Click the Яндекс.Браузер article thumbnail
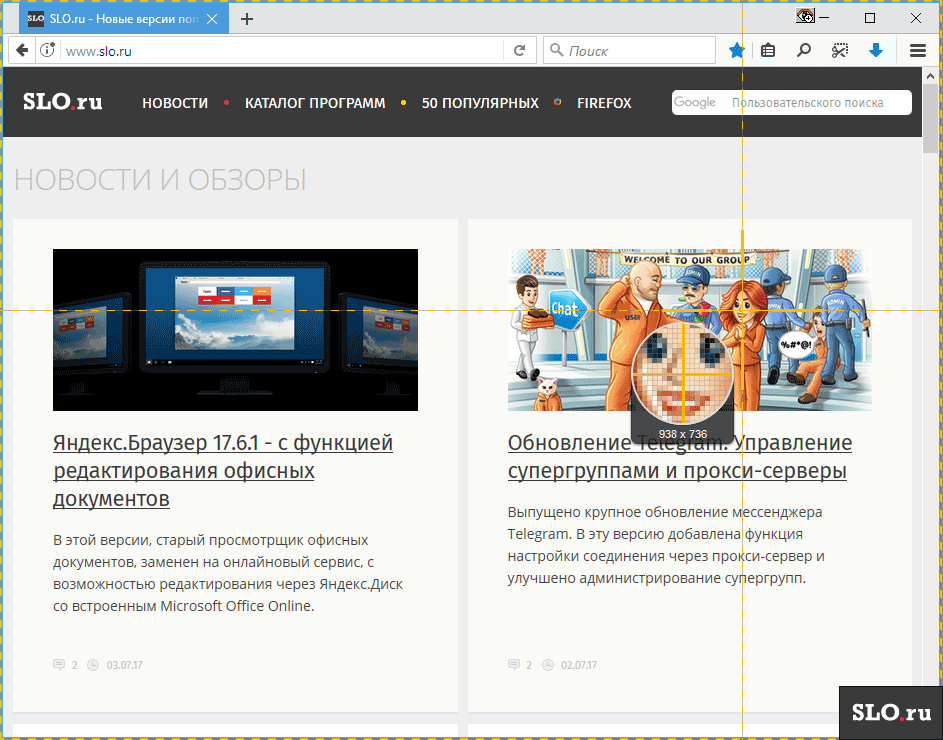The height and width of the screenshot is (740, 943). click(235, 330)
